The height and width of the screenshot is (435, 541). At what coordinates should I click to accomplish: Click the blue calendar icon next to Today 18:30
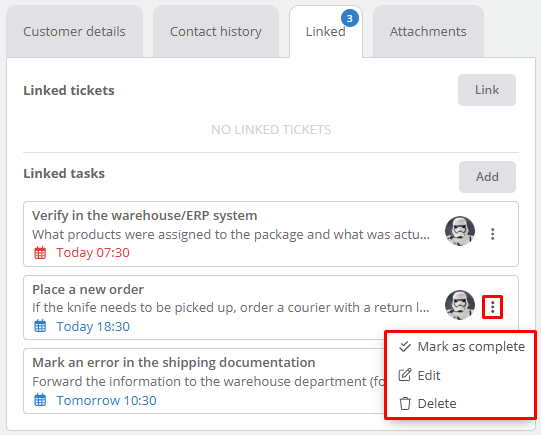coord(40,326)
